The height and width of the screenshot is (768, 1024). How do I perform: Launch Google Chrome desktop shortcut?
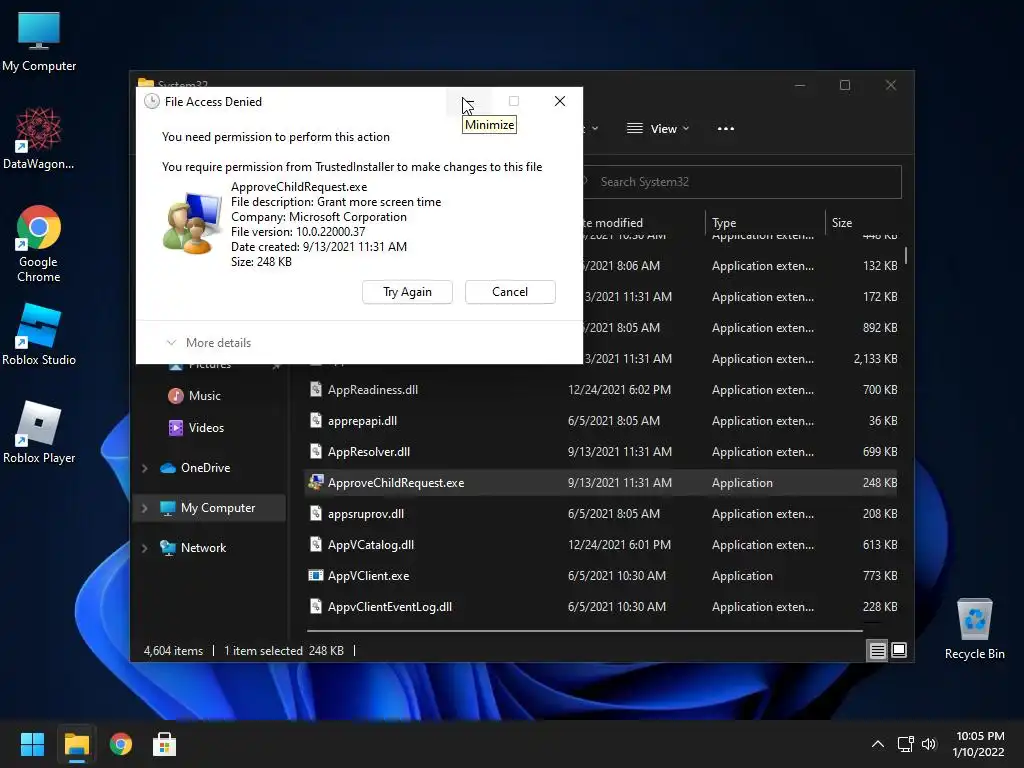(39, 244)
